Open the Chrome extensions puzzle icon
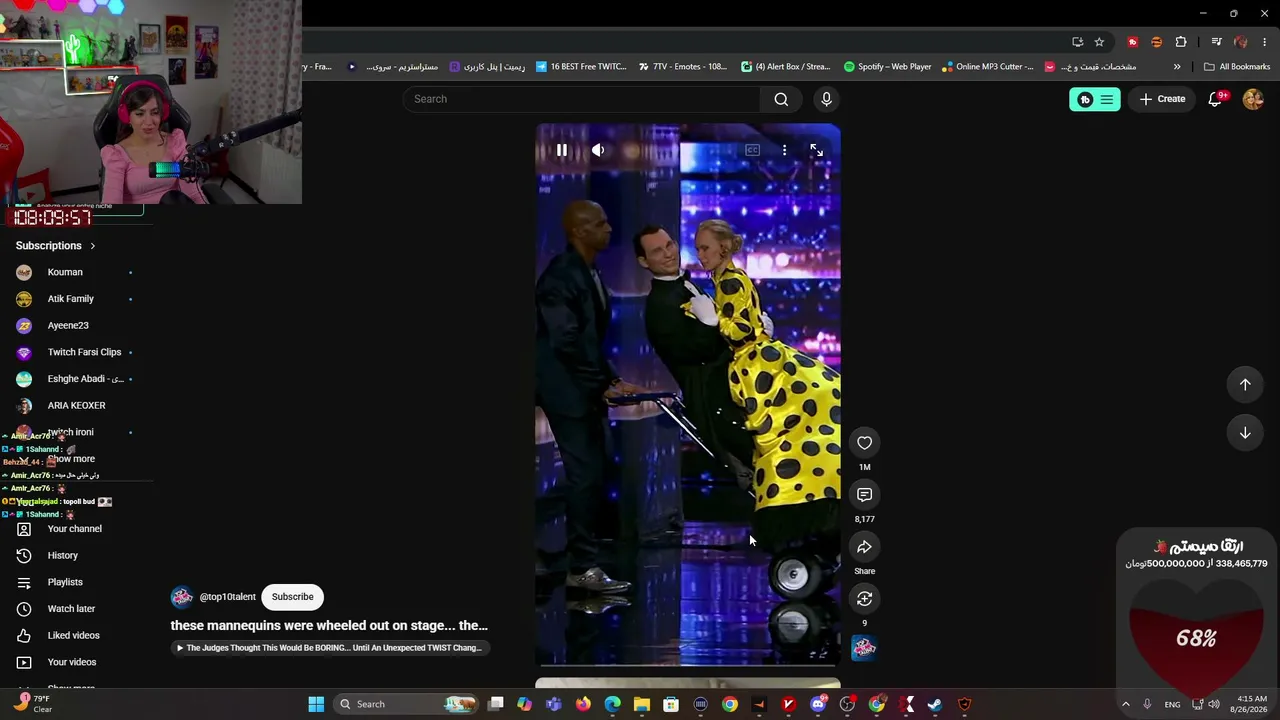The image size is (1280, 720). tap(1181, 42)
